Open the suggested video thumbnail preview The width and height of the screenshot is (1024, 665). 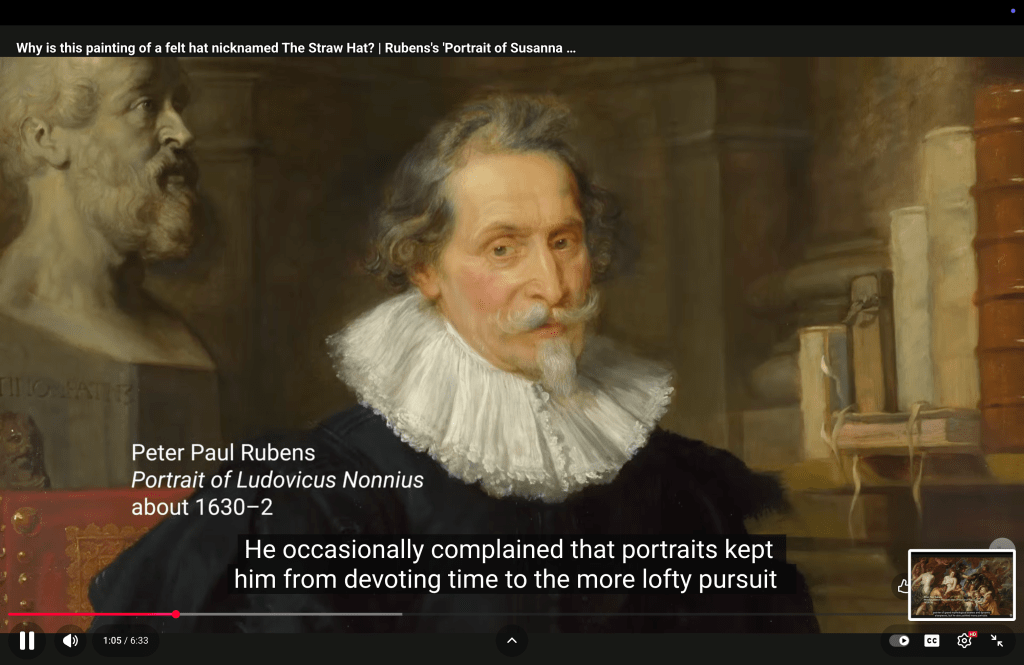[x=961, y=585]
